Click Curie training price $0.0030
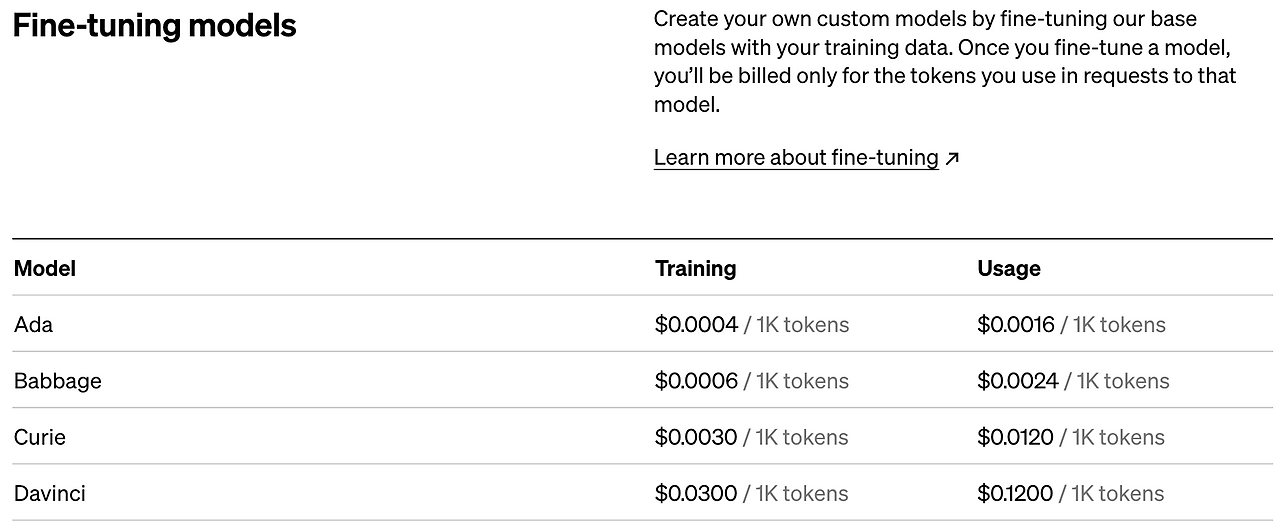1280x527 pixels. point(696,437)
